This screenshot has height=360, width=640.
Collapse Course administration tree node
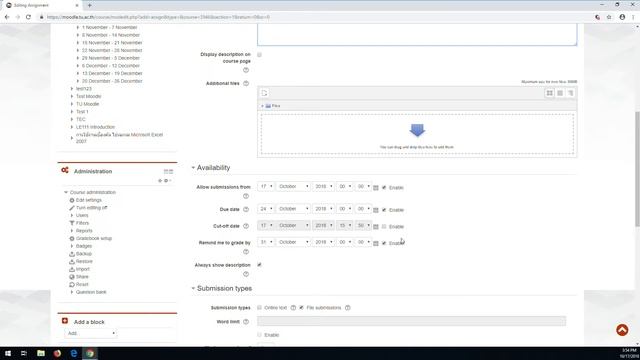(x=66, y=192)
